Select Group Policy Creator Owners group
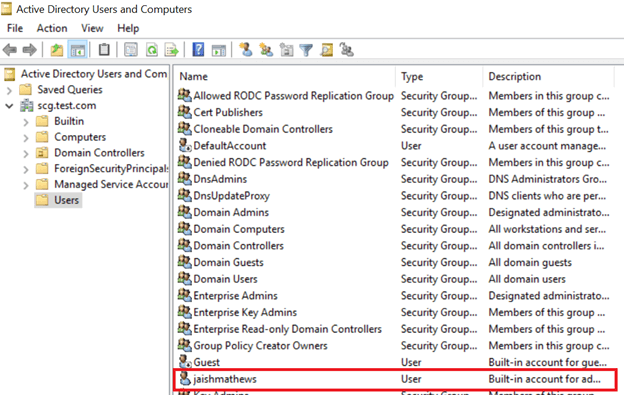This screenshot has width=624, height=395. point(260,346)
